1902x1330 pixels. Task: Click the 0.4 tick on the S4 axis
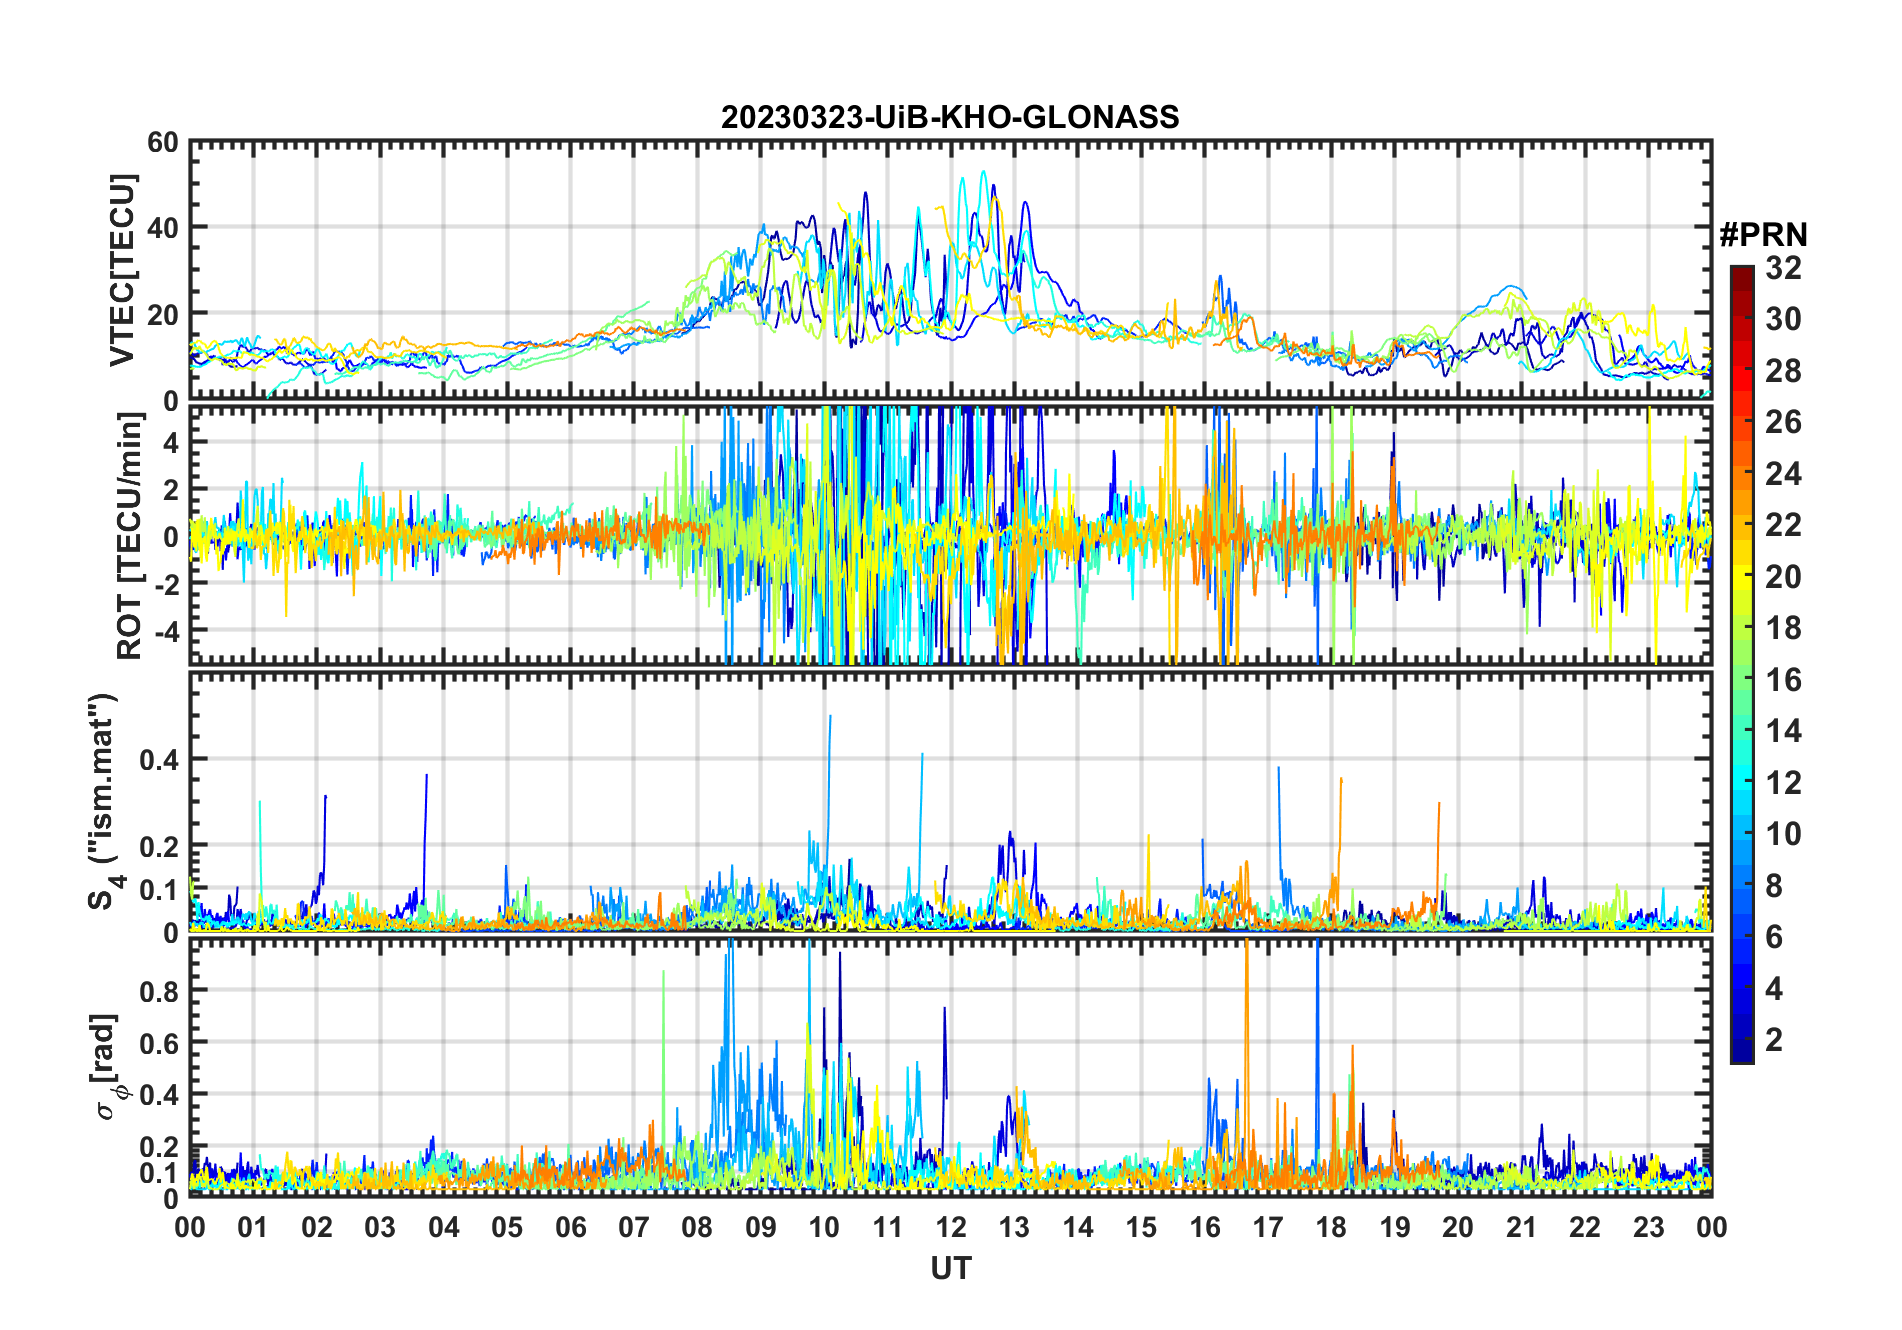tap(158, 760)
